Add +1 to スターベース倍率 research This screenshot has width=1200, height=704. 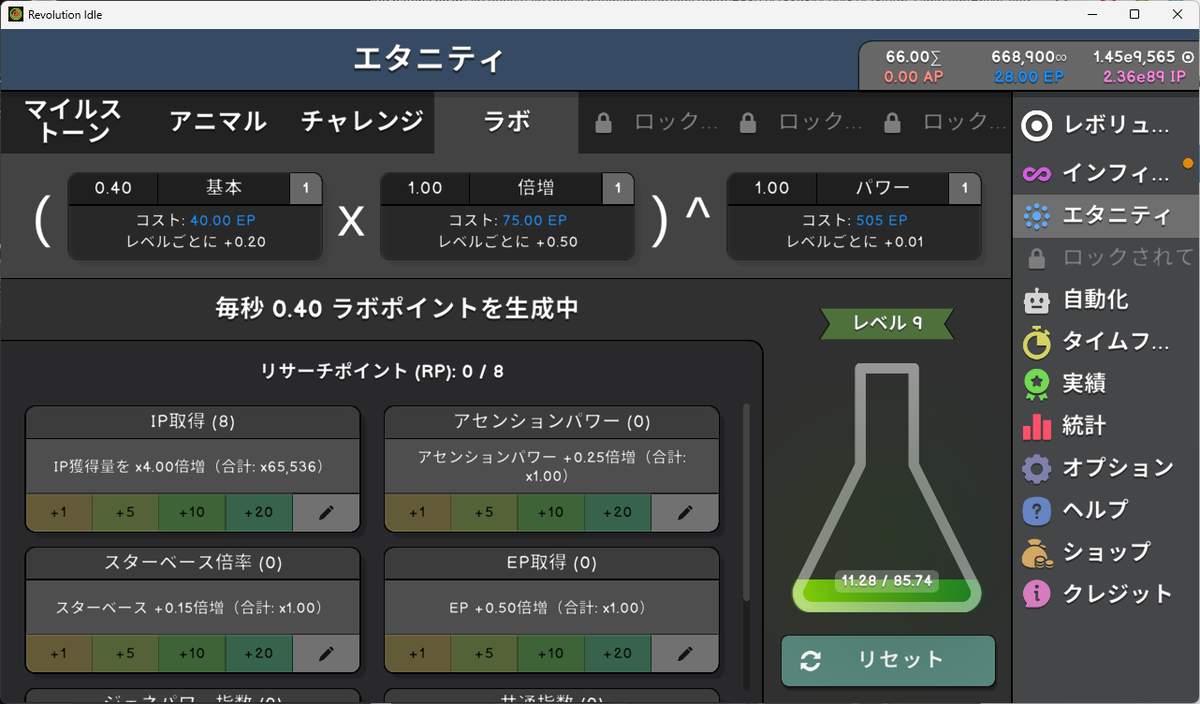click(x=59, y=653)
